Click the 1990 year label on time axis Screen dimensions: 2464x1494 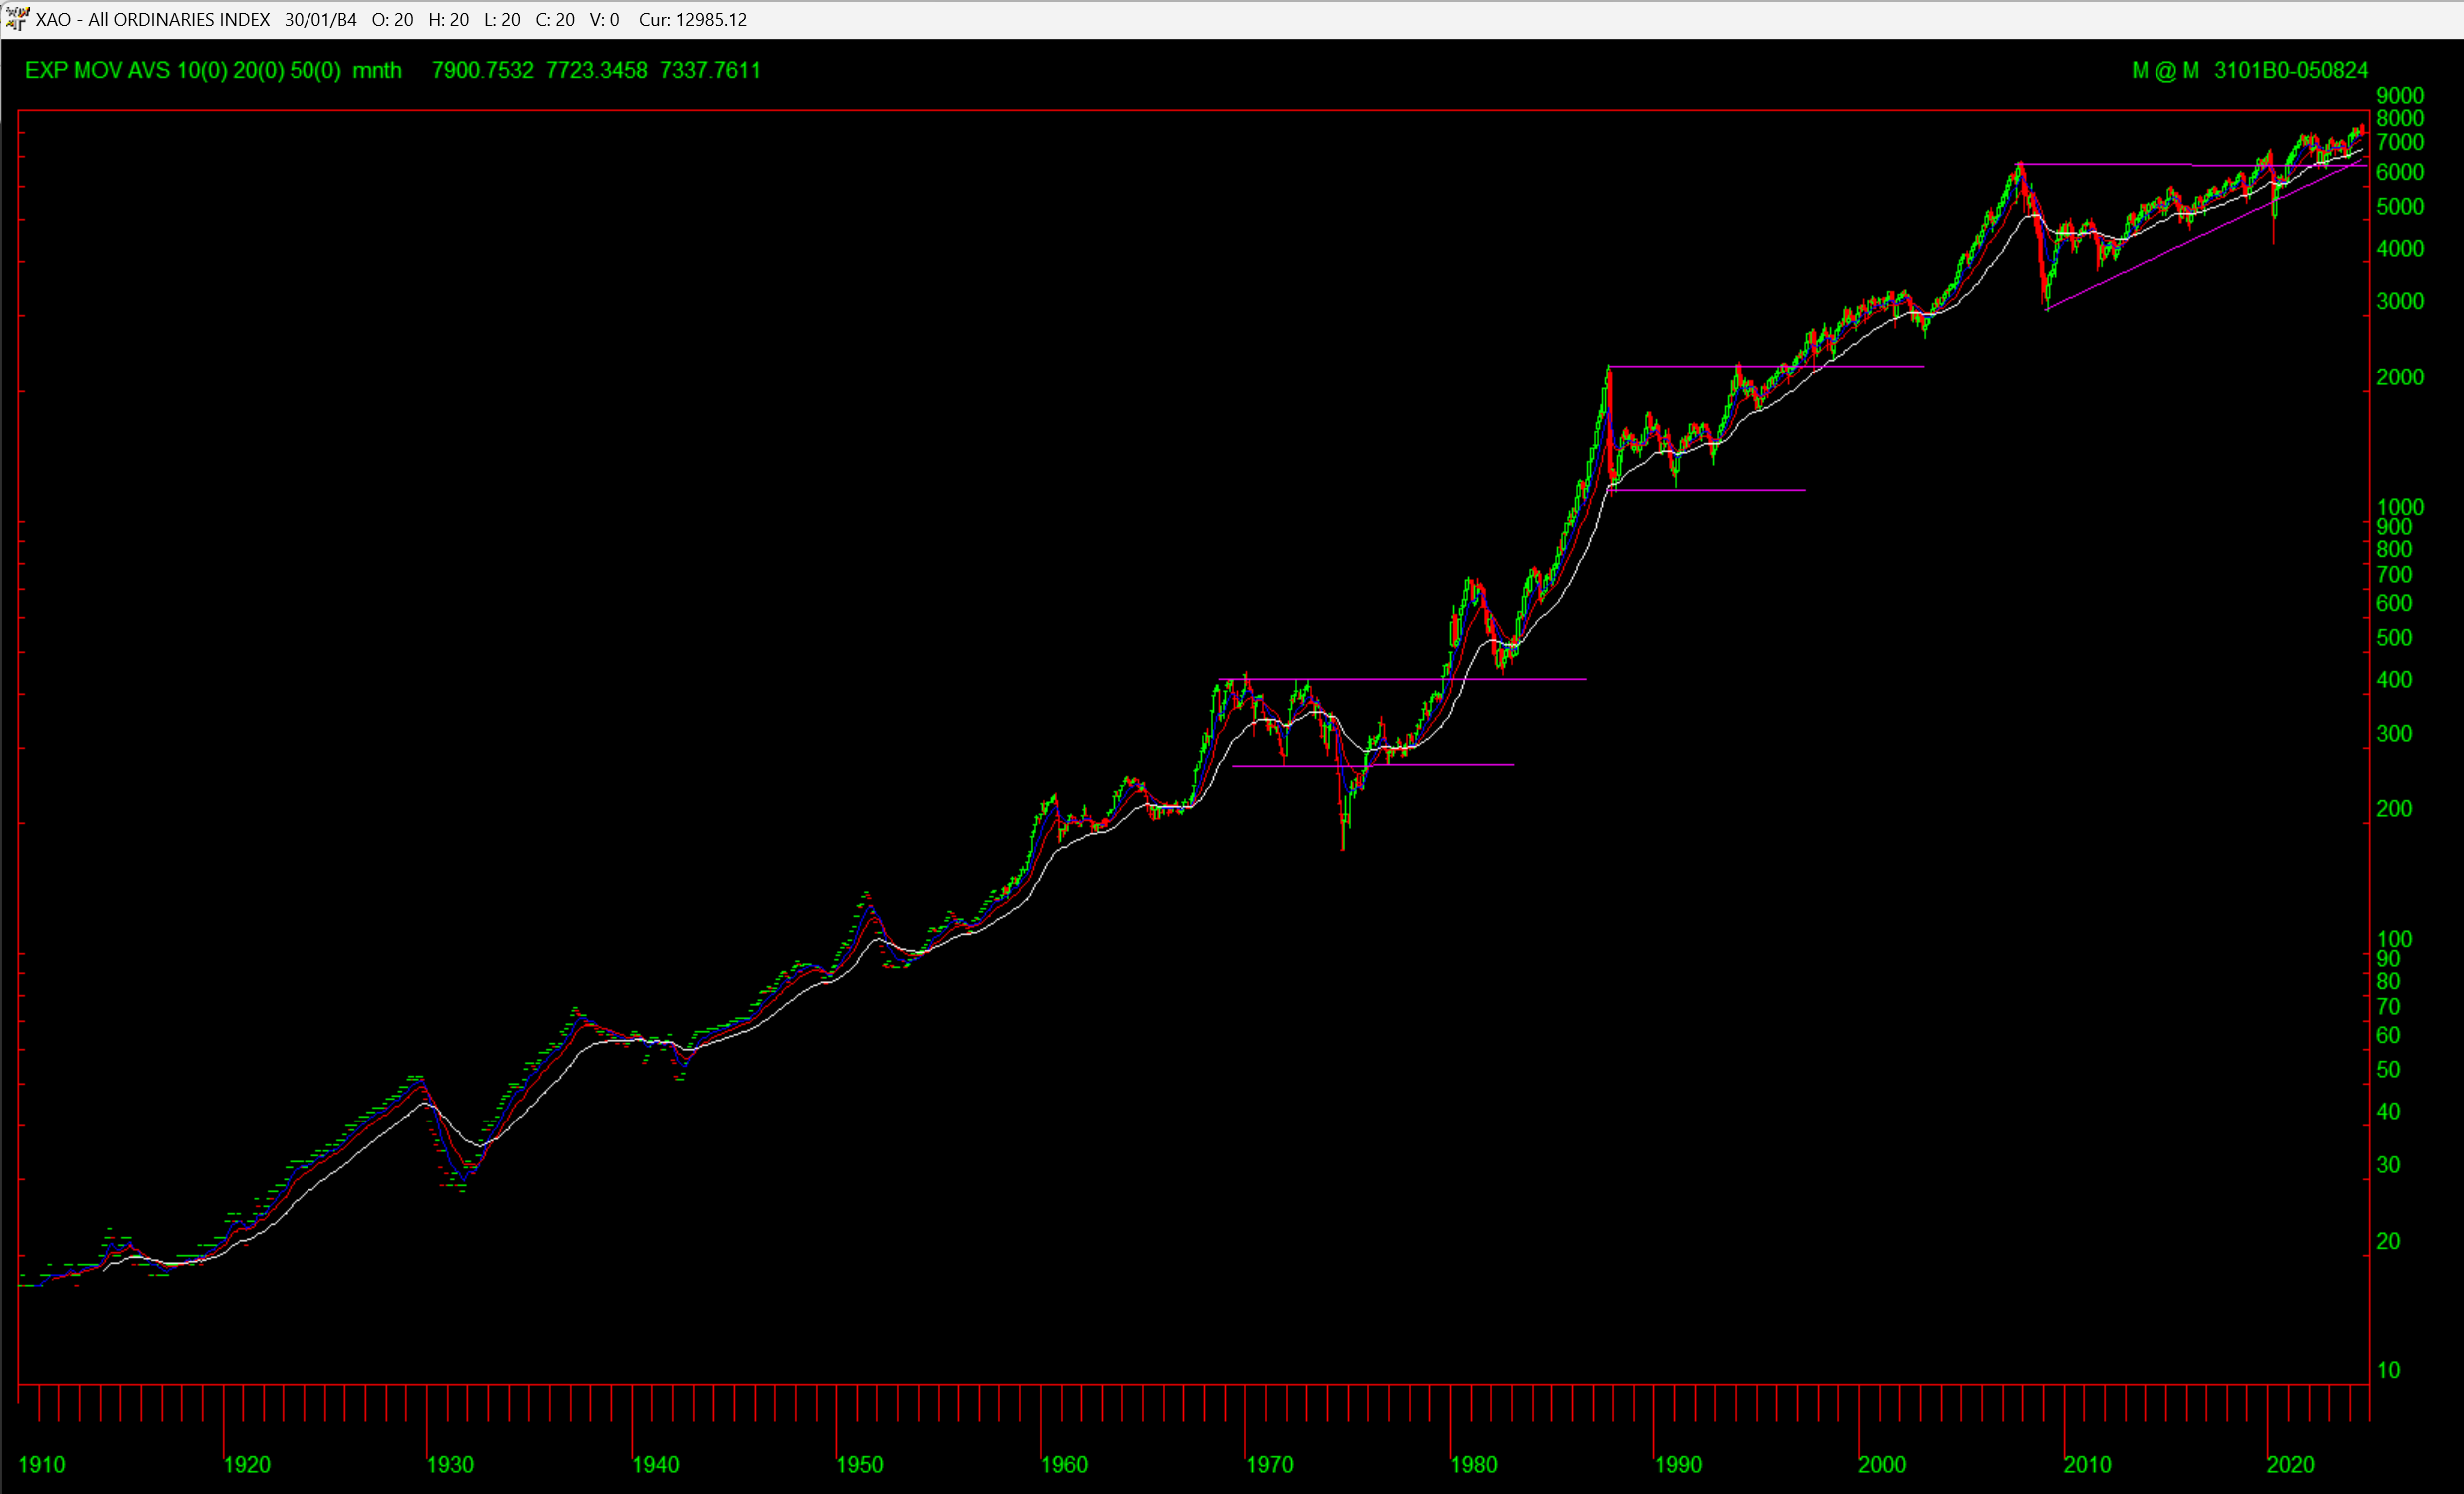click(x=1679, y=1465)
